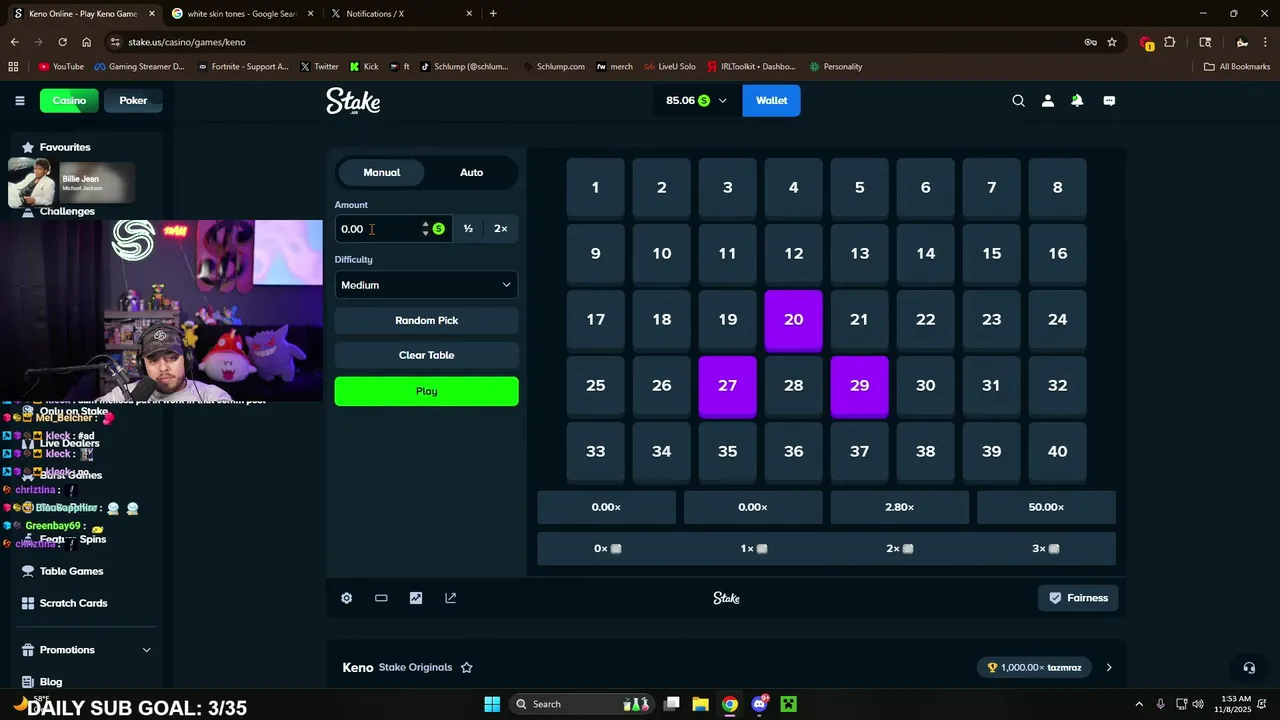Image resolution: width=1280 pixels, height=720 pixels.
Task: Reload the browser page
Action: (x=62, y=42)
